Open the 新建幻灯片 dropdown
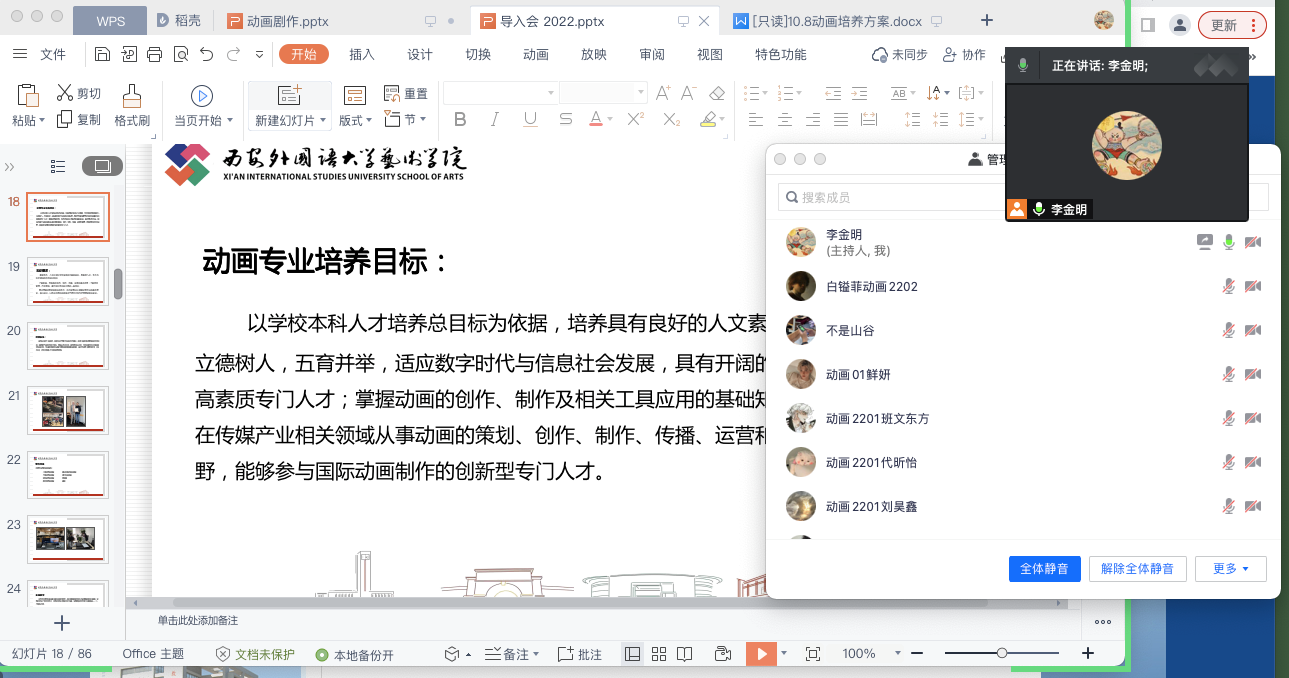 pyautogui.click(x=290, y=121)
